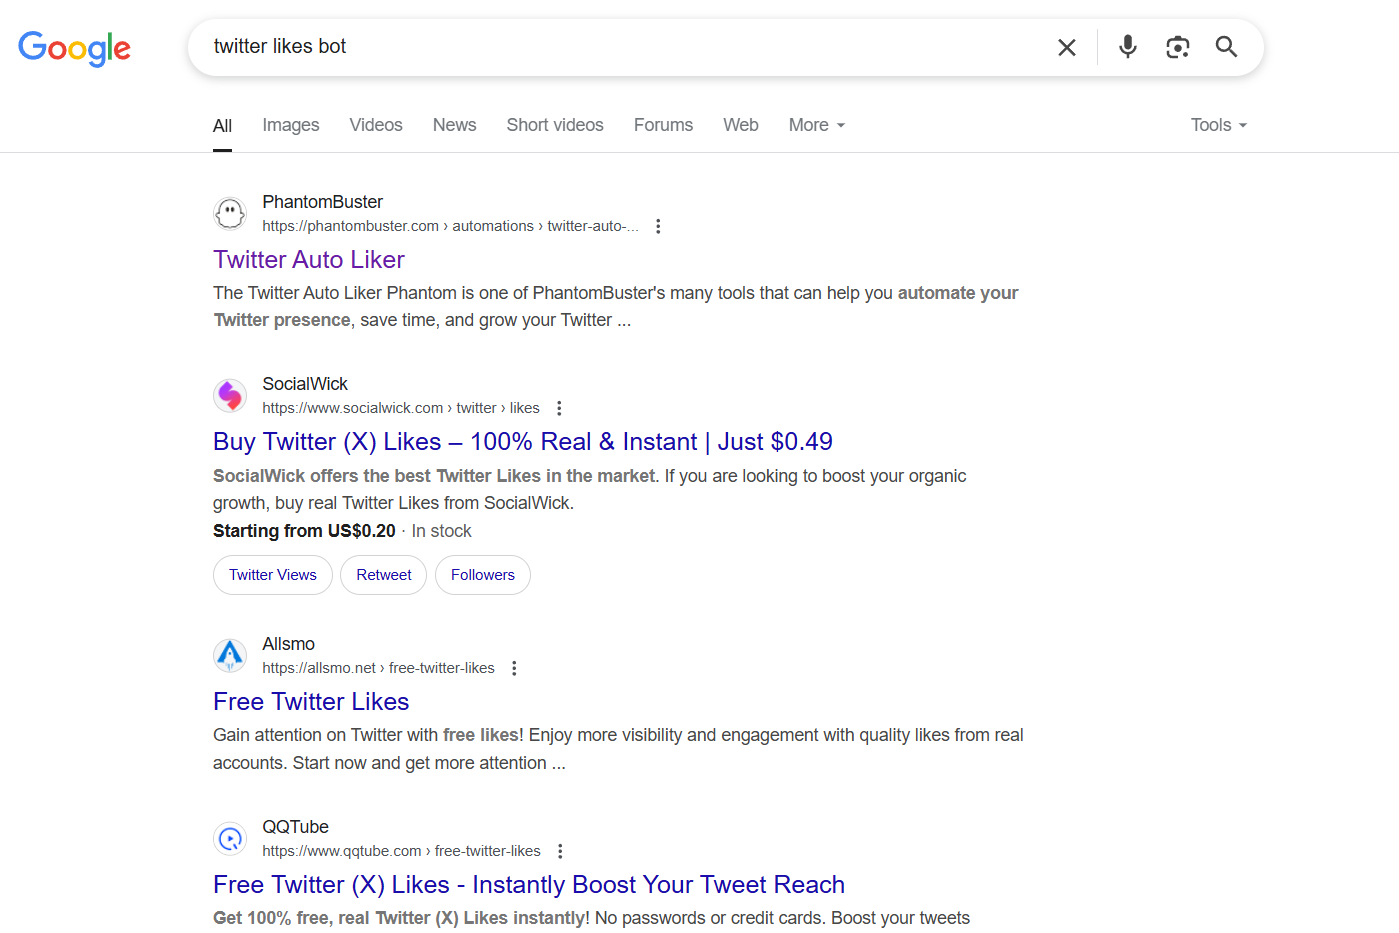Image resolution: width=1399 pixels, height=933 pixels.
Task: Open the Short videos tab
Action: tap(555, 125)
